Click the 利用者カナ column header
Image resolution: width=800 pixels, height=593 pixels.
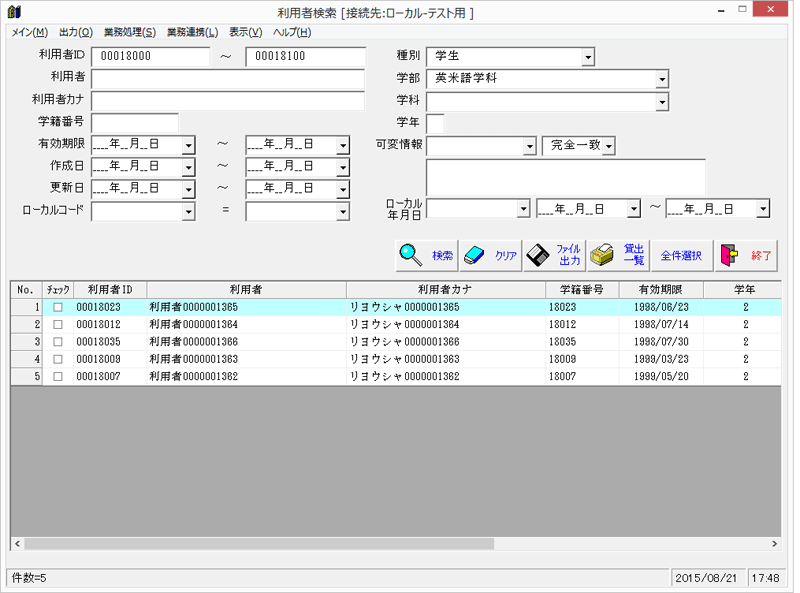point(445,290)
